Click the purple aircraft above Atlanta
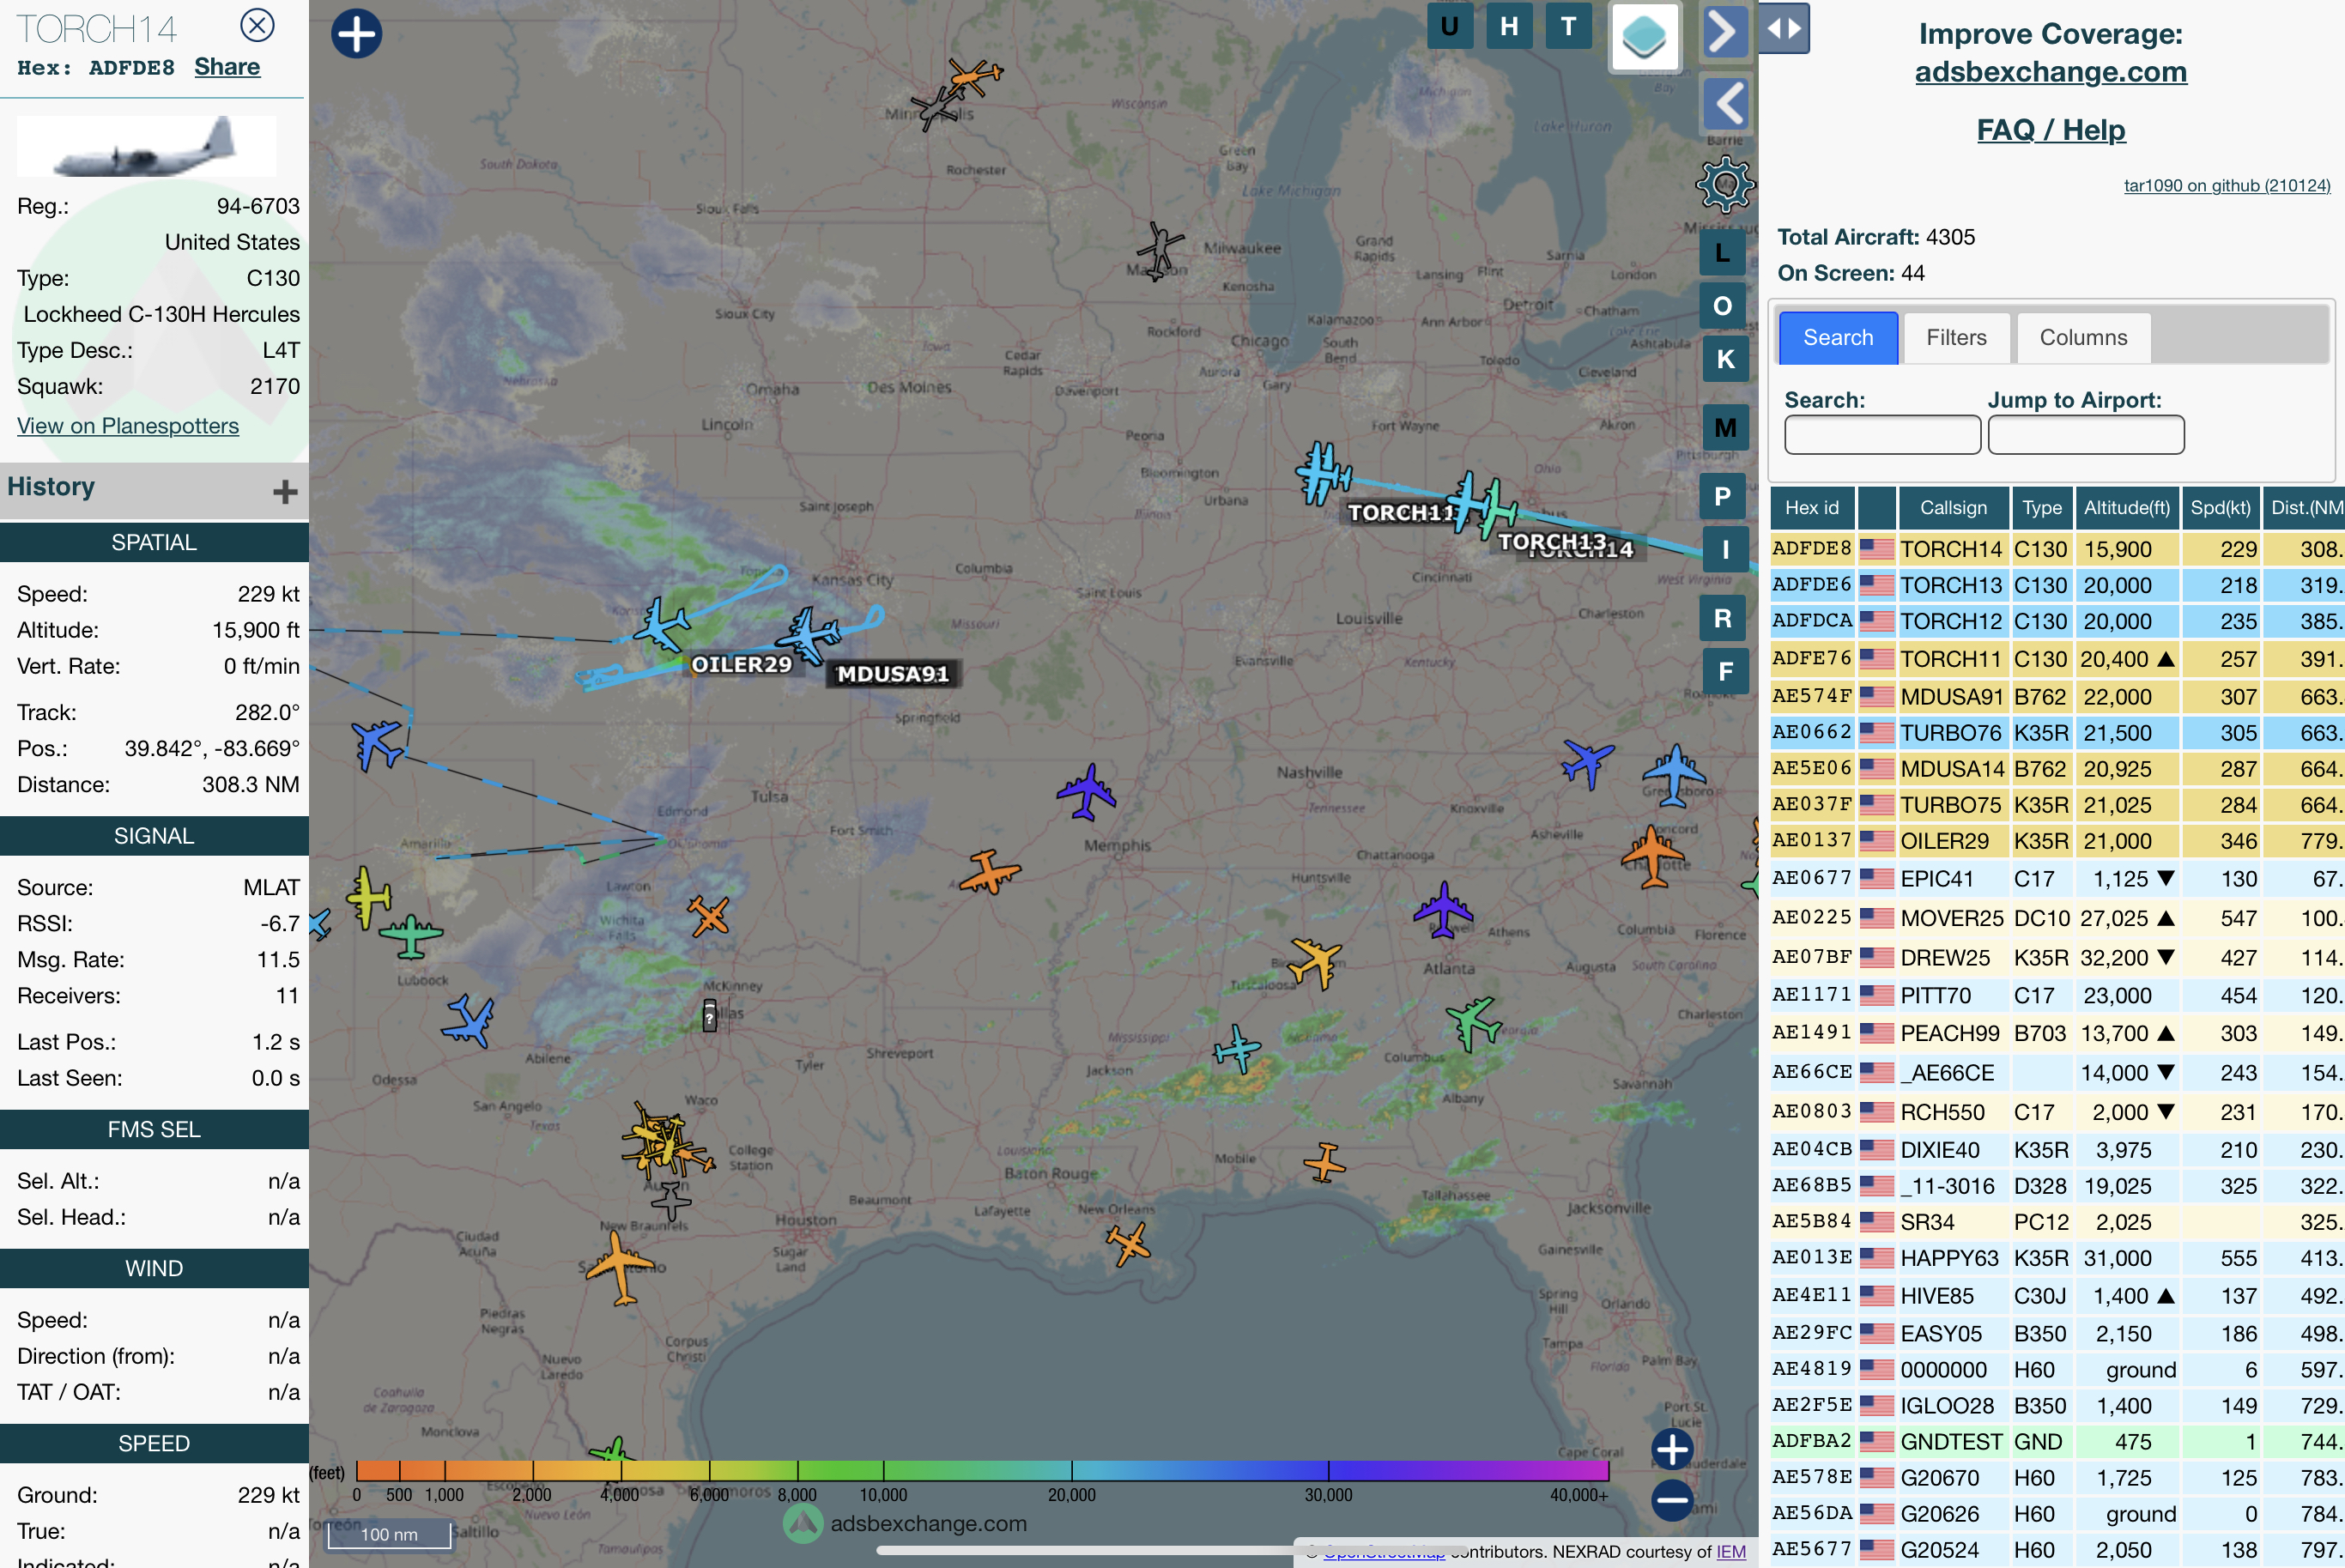The width and height of the screenshot is (2345, 1568). tap(1443, 910)
